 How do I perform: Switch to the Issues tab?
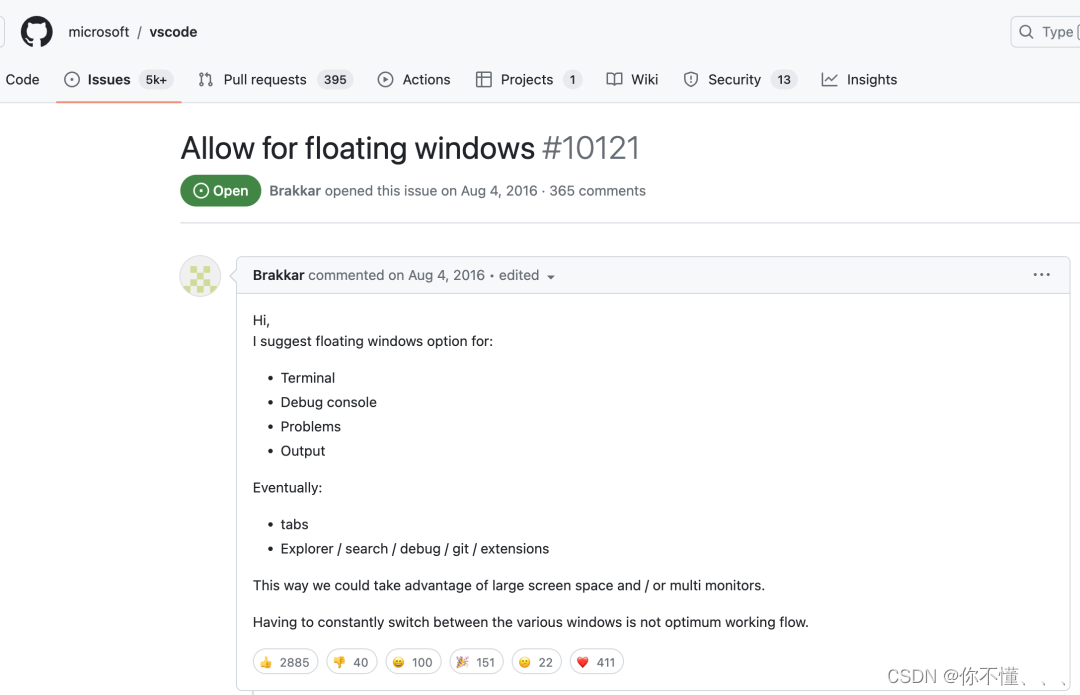(118, 80)
